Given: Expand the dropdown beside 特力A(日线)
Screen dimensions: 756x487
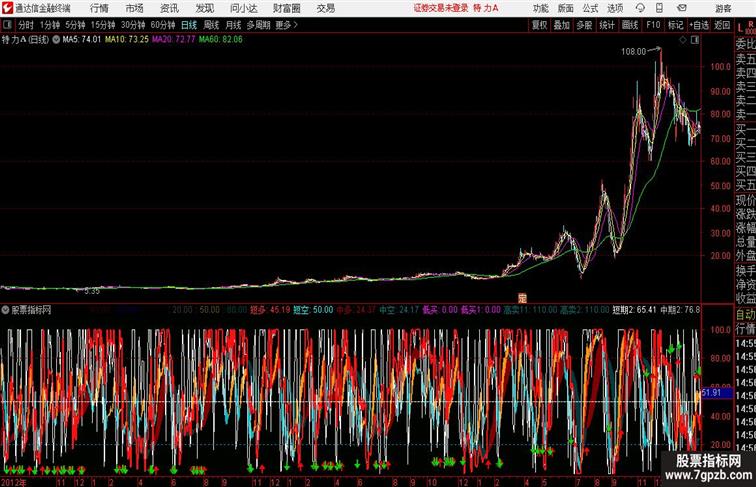Looking at the screenshot, I should click(x=56, y=40).
